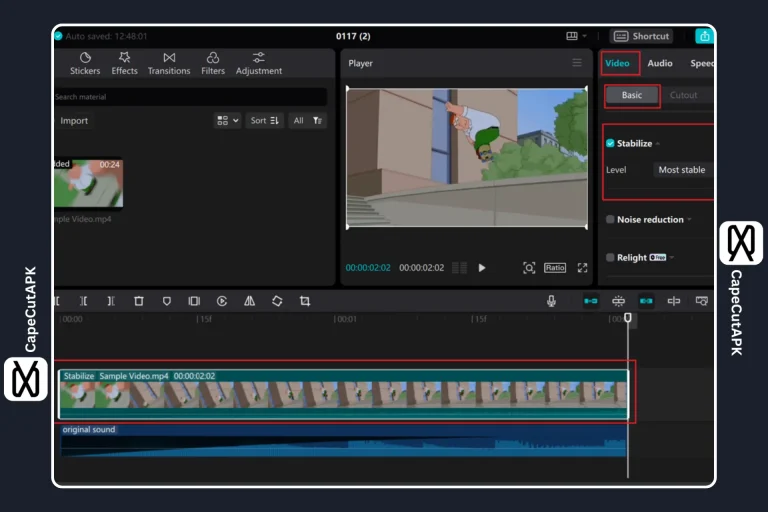Uncheck the Stabilize checkbox
This screenshot has width=768, height=512.
(610, 143)
